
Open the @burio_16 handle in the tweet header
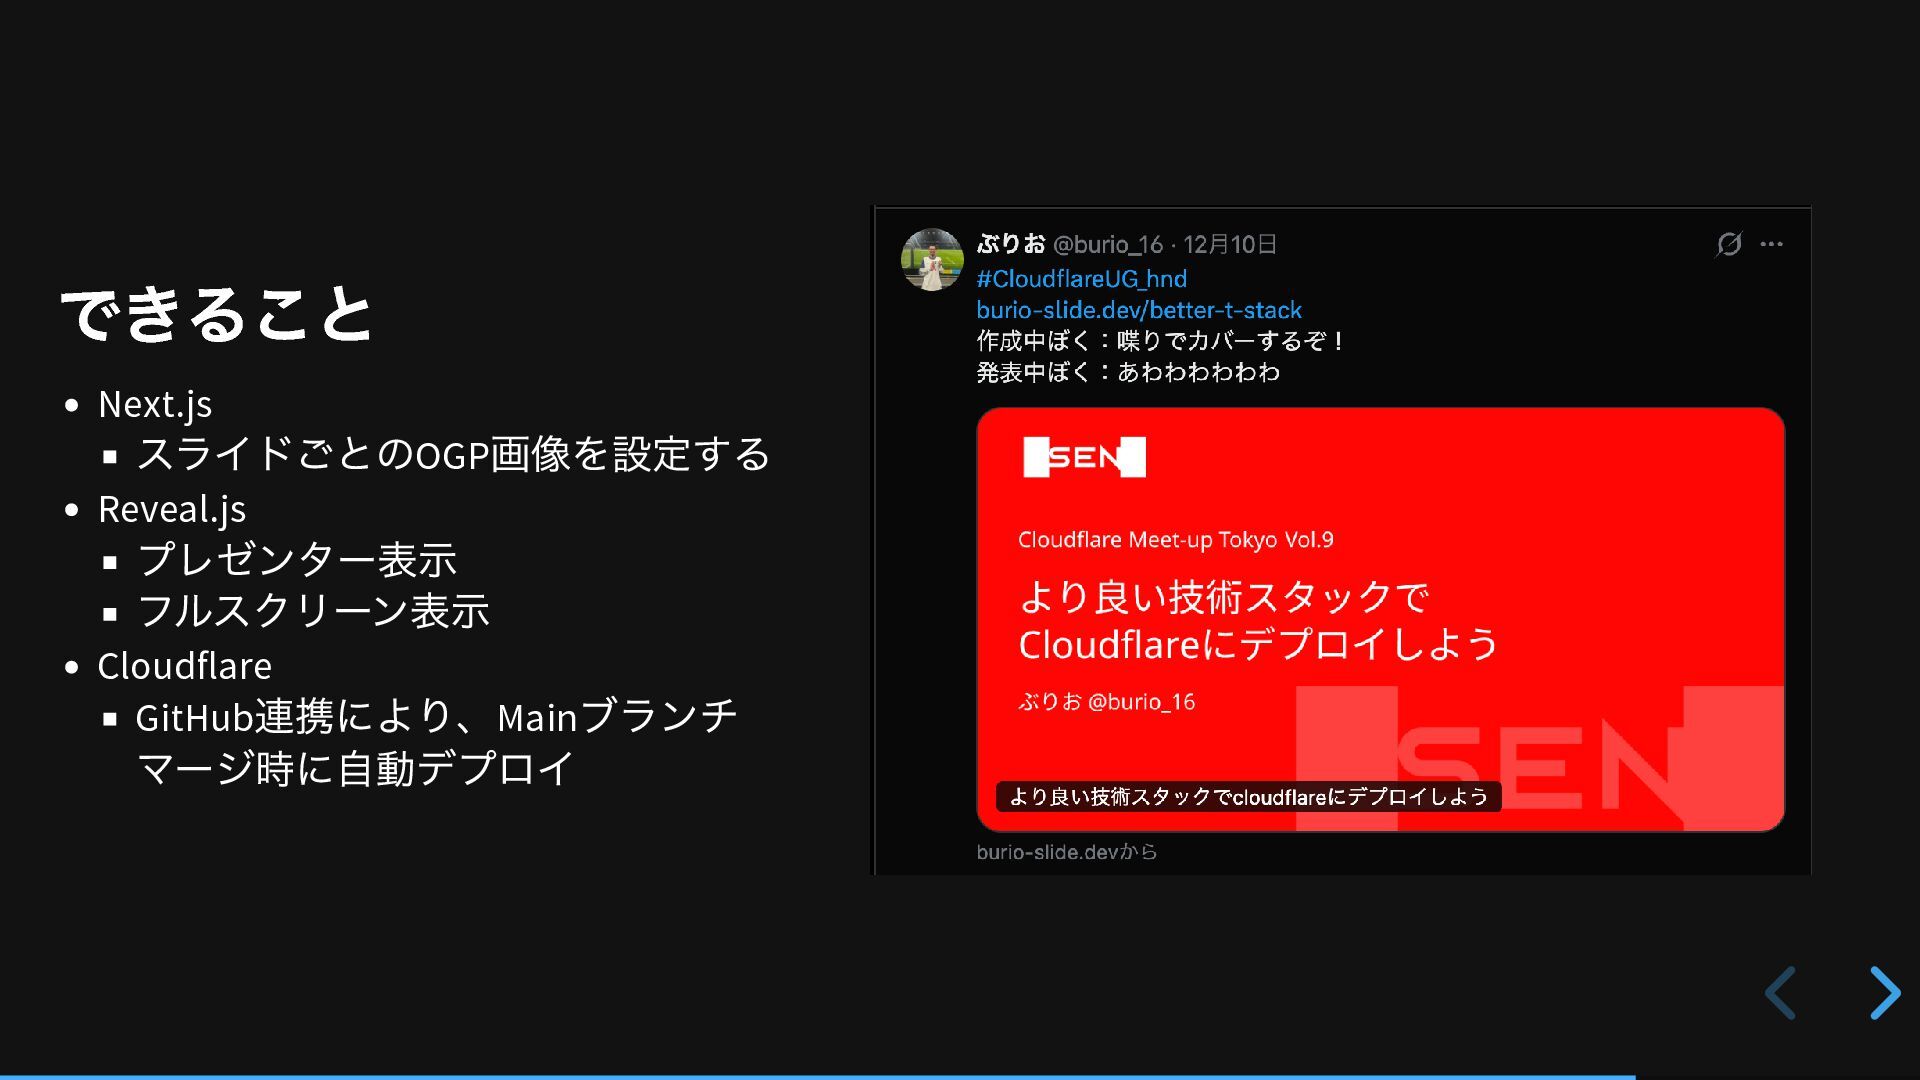(x=1108, y=245)
